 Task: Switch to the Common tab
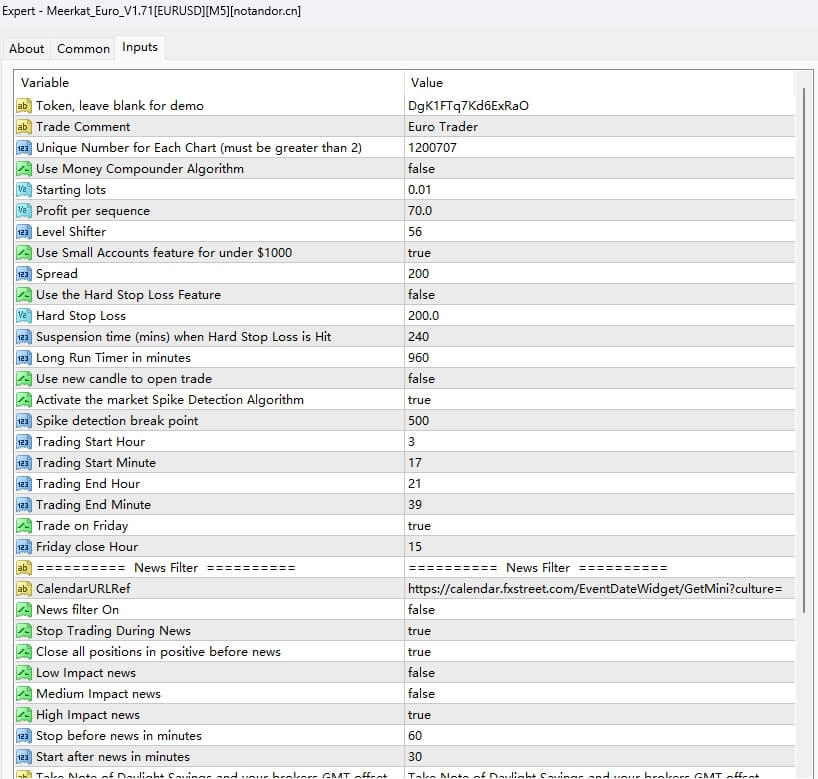83,48
